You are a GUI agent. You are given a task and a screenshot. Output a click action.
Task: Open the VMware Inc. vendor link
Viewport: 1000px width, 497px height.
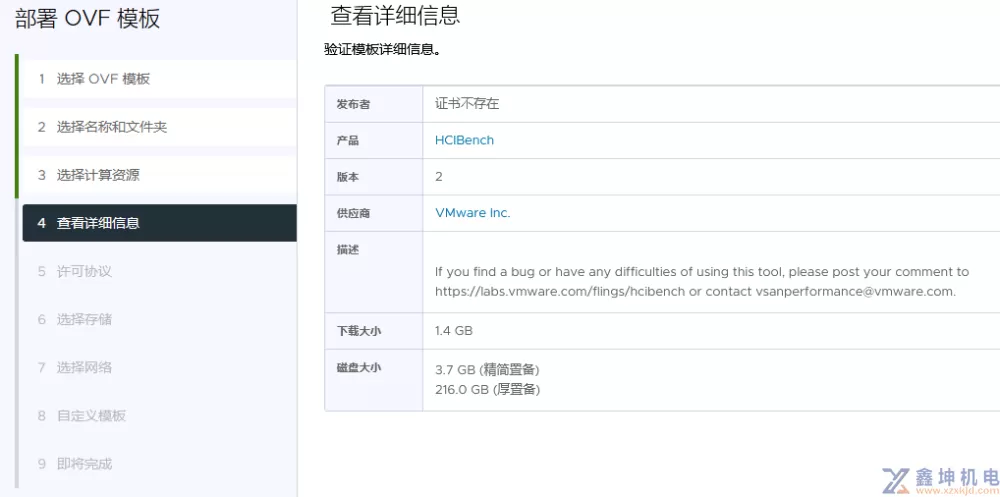coord(473,213)
